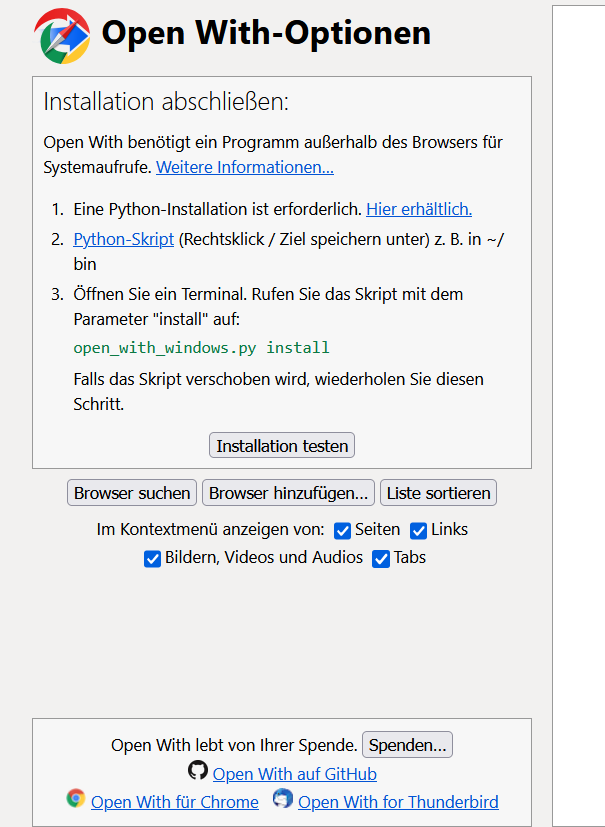
Task: Uncheck the Seiten checkbox
Action: click(x=342, y=531)
